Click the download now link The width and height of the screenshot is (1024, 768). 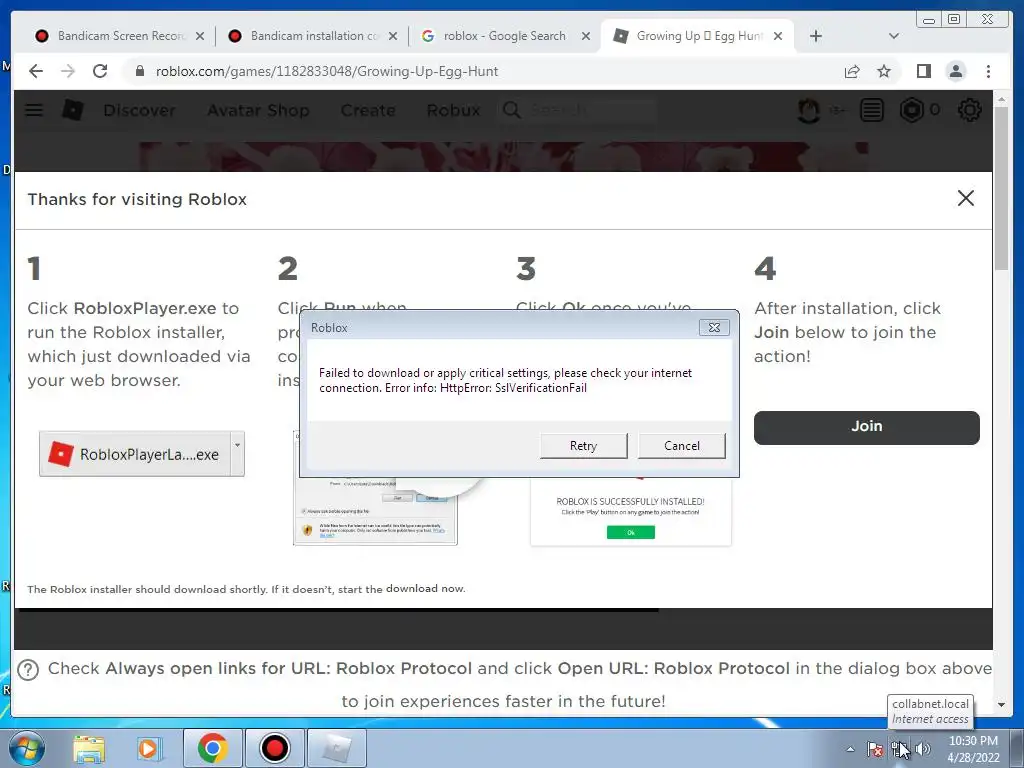click(425, 588)
